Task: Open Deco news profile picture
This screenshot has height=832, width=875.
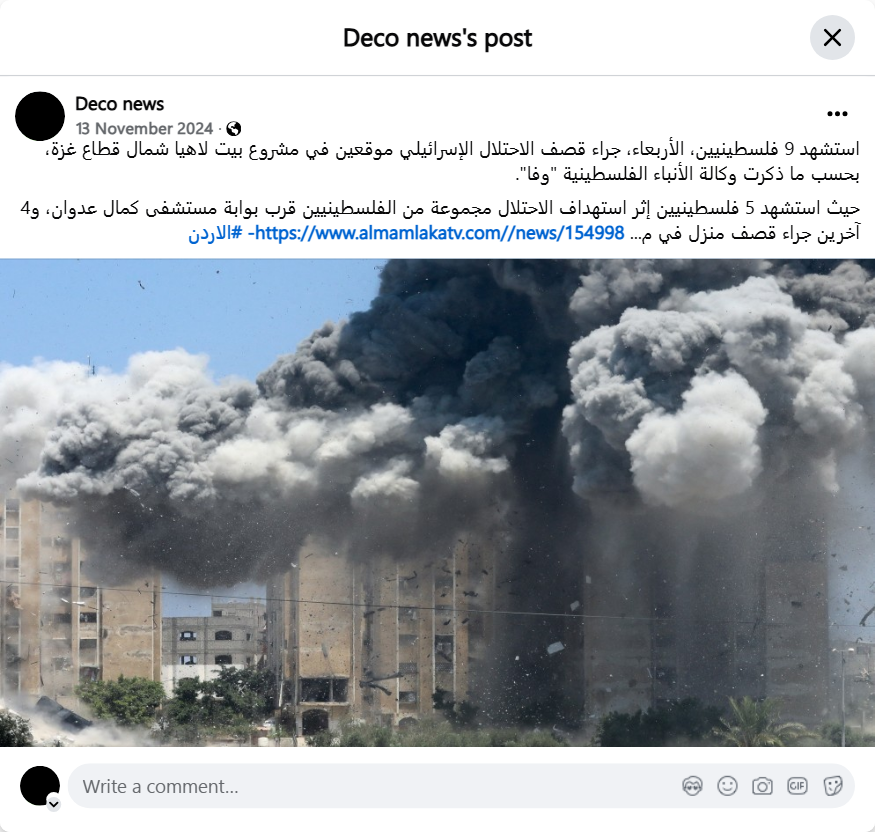Action: (x=40, y=116)
